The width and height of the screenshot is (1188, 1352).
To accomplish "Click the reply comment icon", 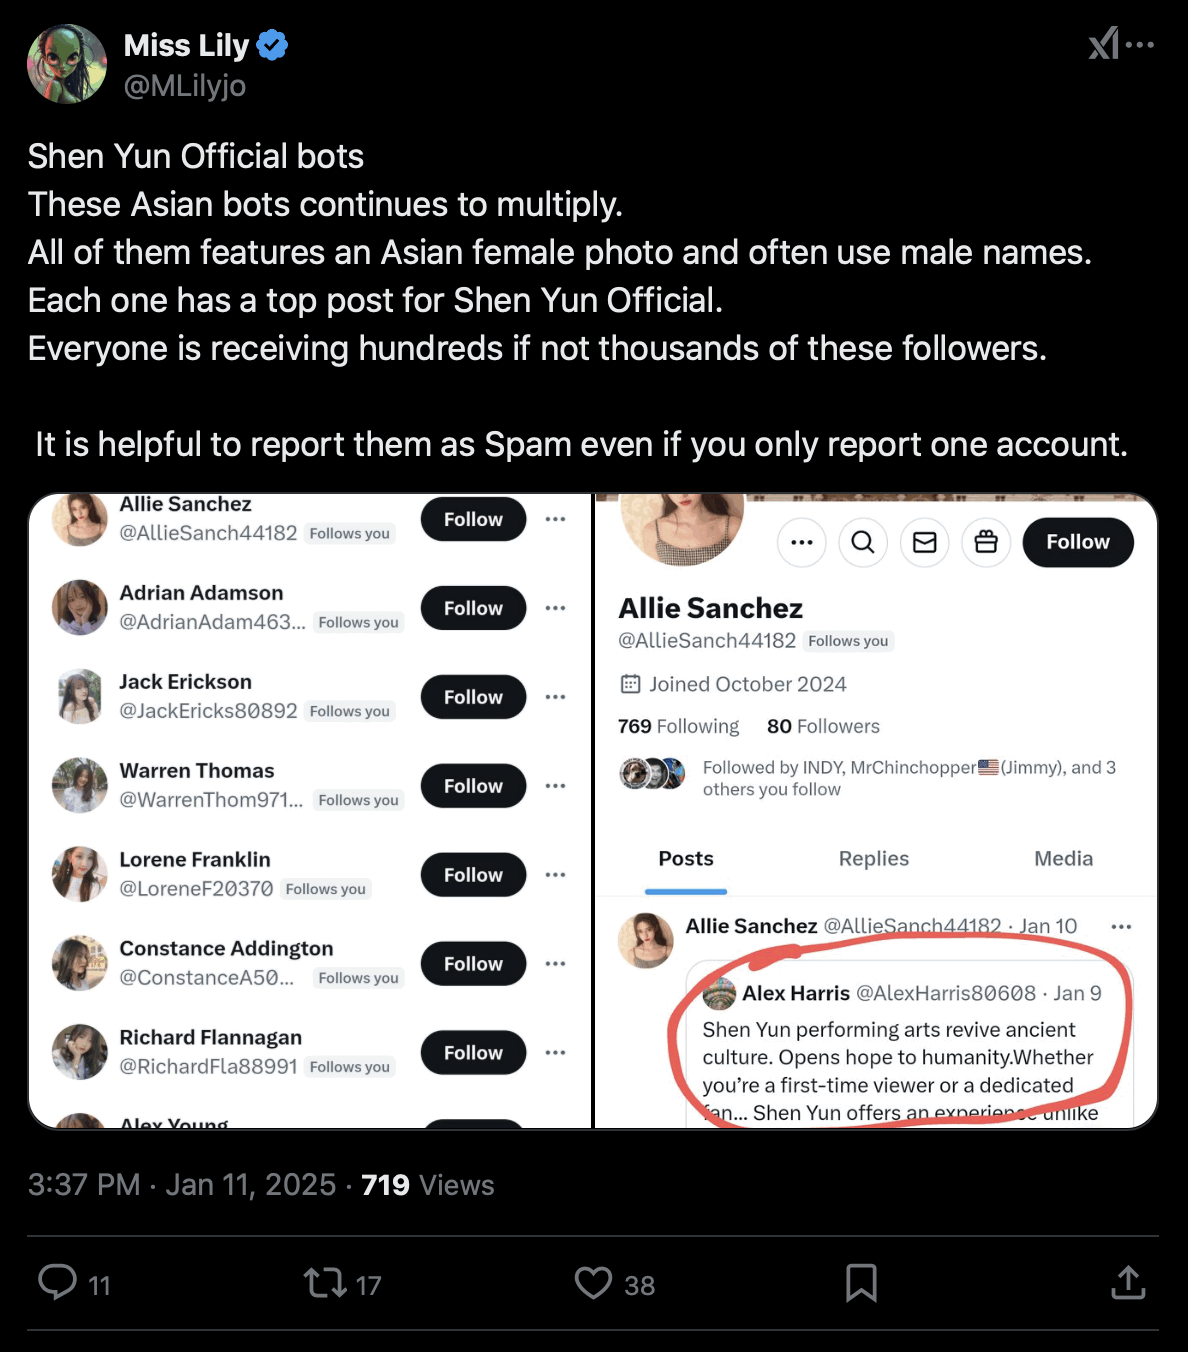I will click(58, 1282).
